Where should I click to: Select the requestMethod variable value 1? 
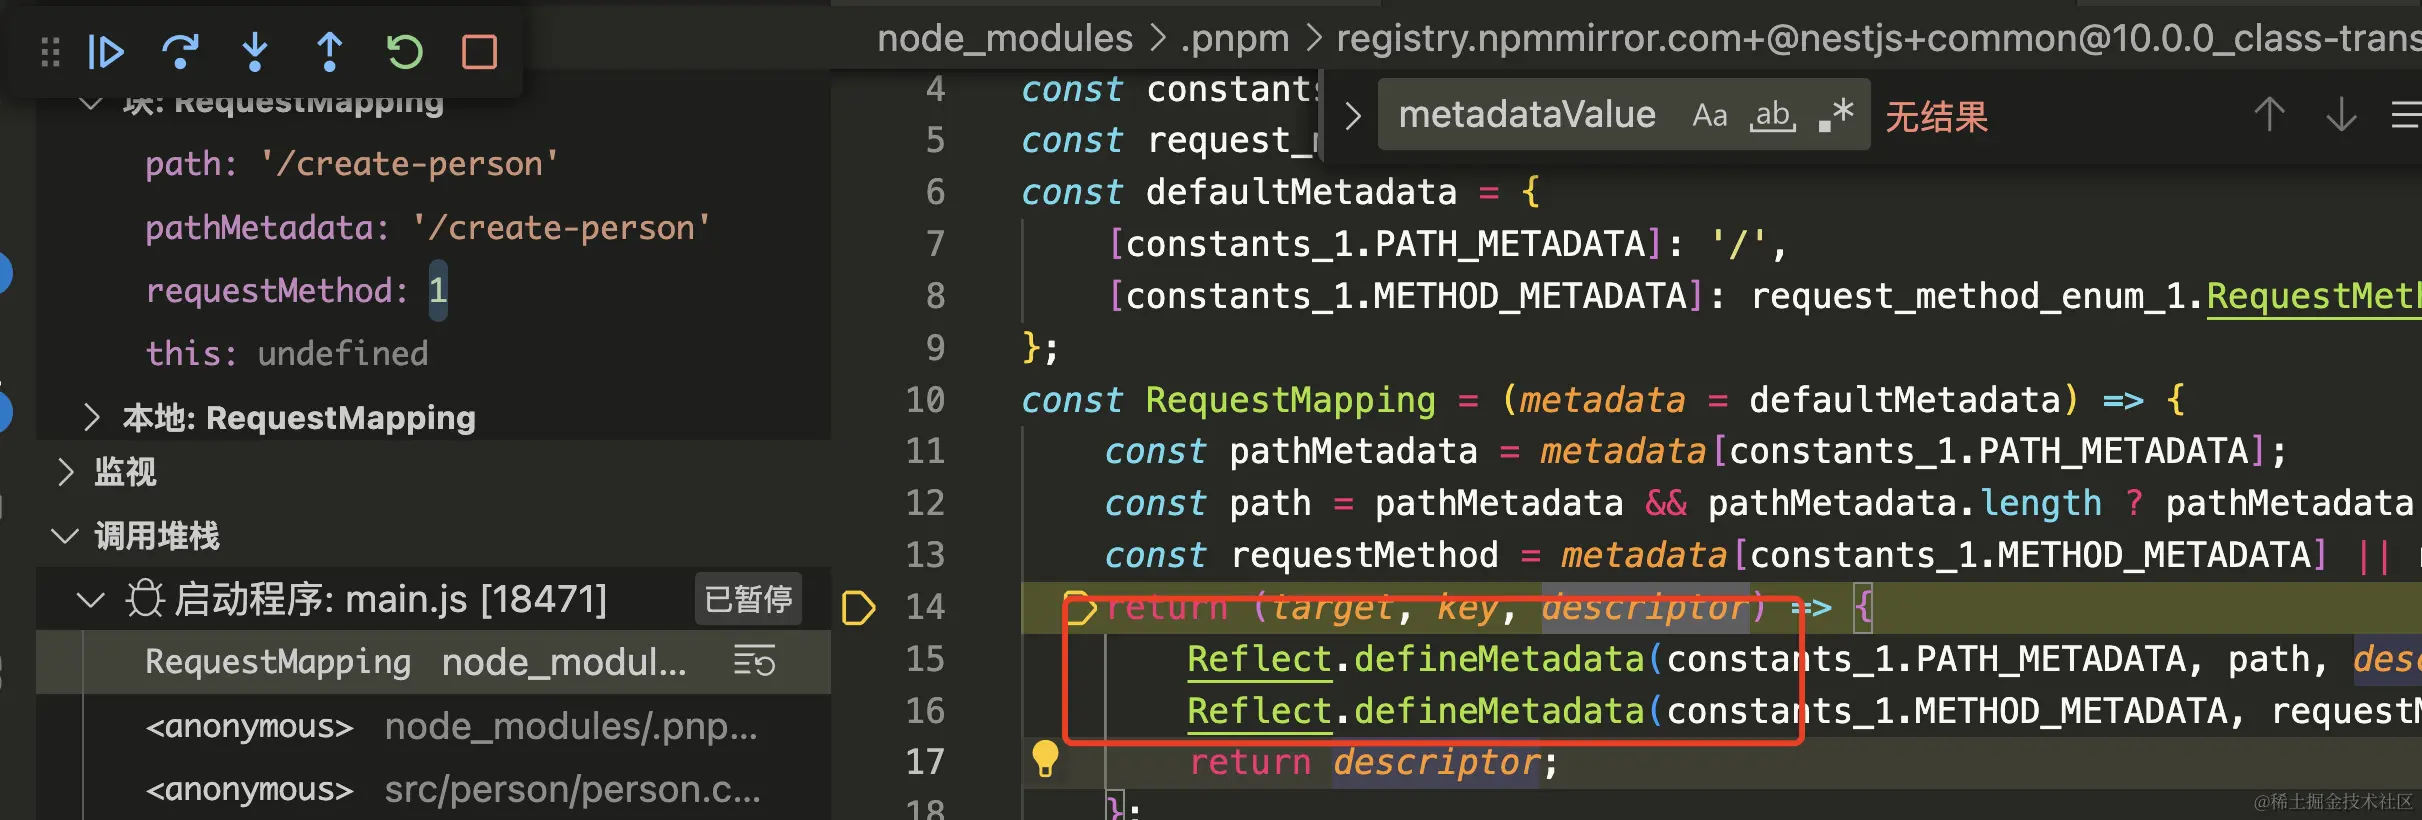(x=438, y=290)
